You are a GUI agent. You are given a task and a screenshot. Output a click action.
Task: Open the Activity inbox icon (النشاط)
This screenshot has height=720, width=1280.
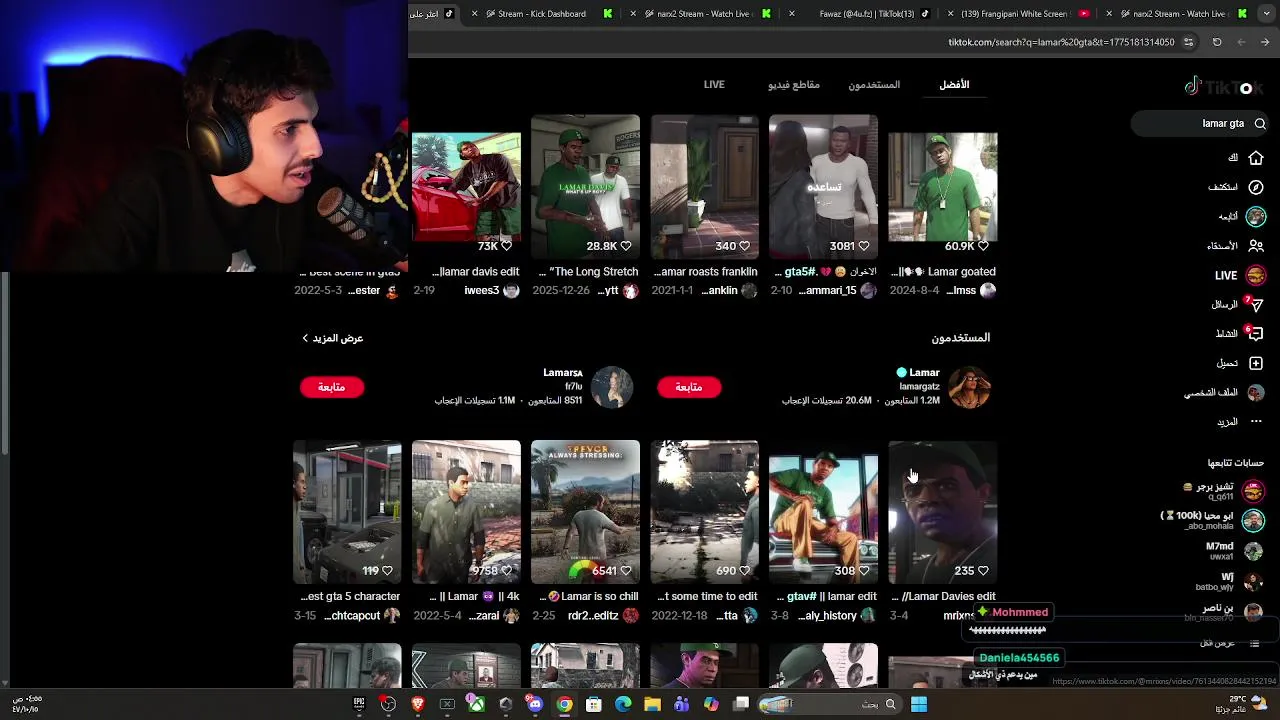pyautogui.click(x=1256, y=334)
